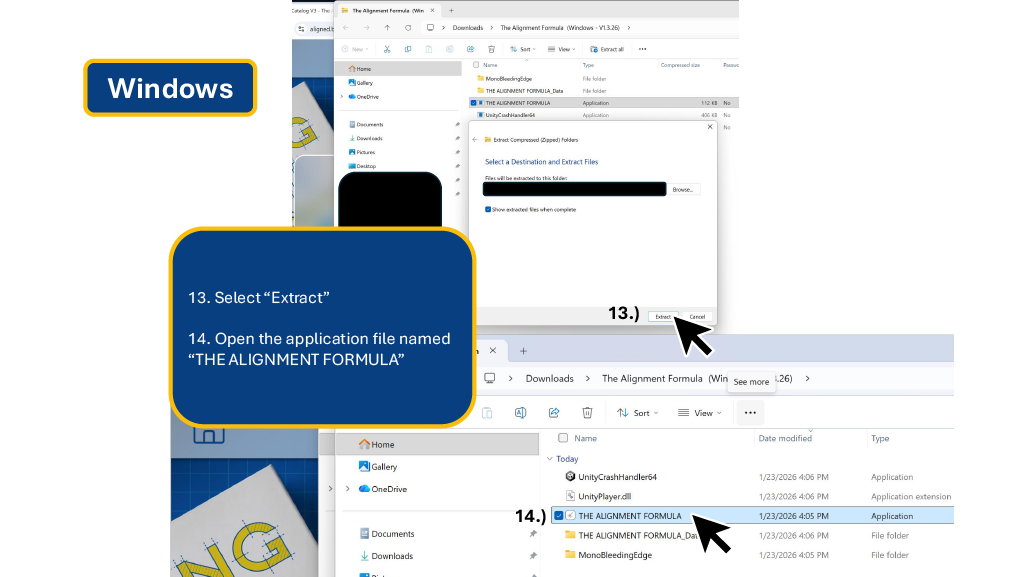Expand the OneDrive entry in the sidebar
The width and height of the screenshot is (1024, 577).
pos(348,488)
